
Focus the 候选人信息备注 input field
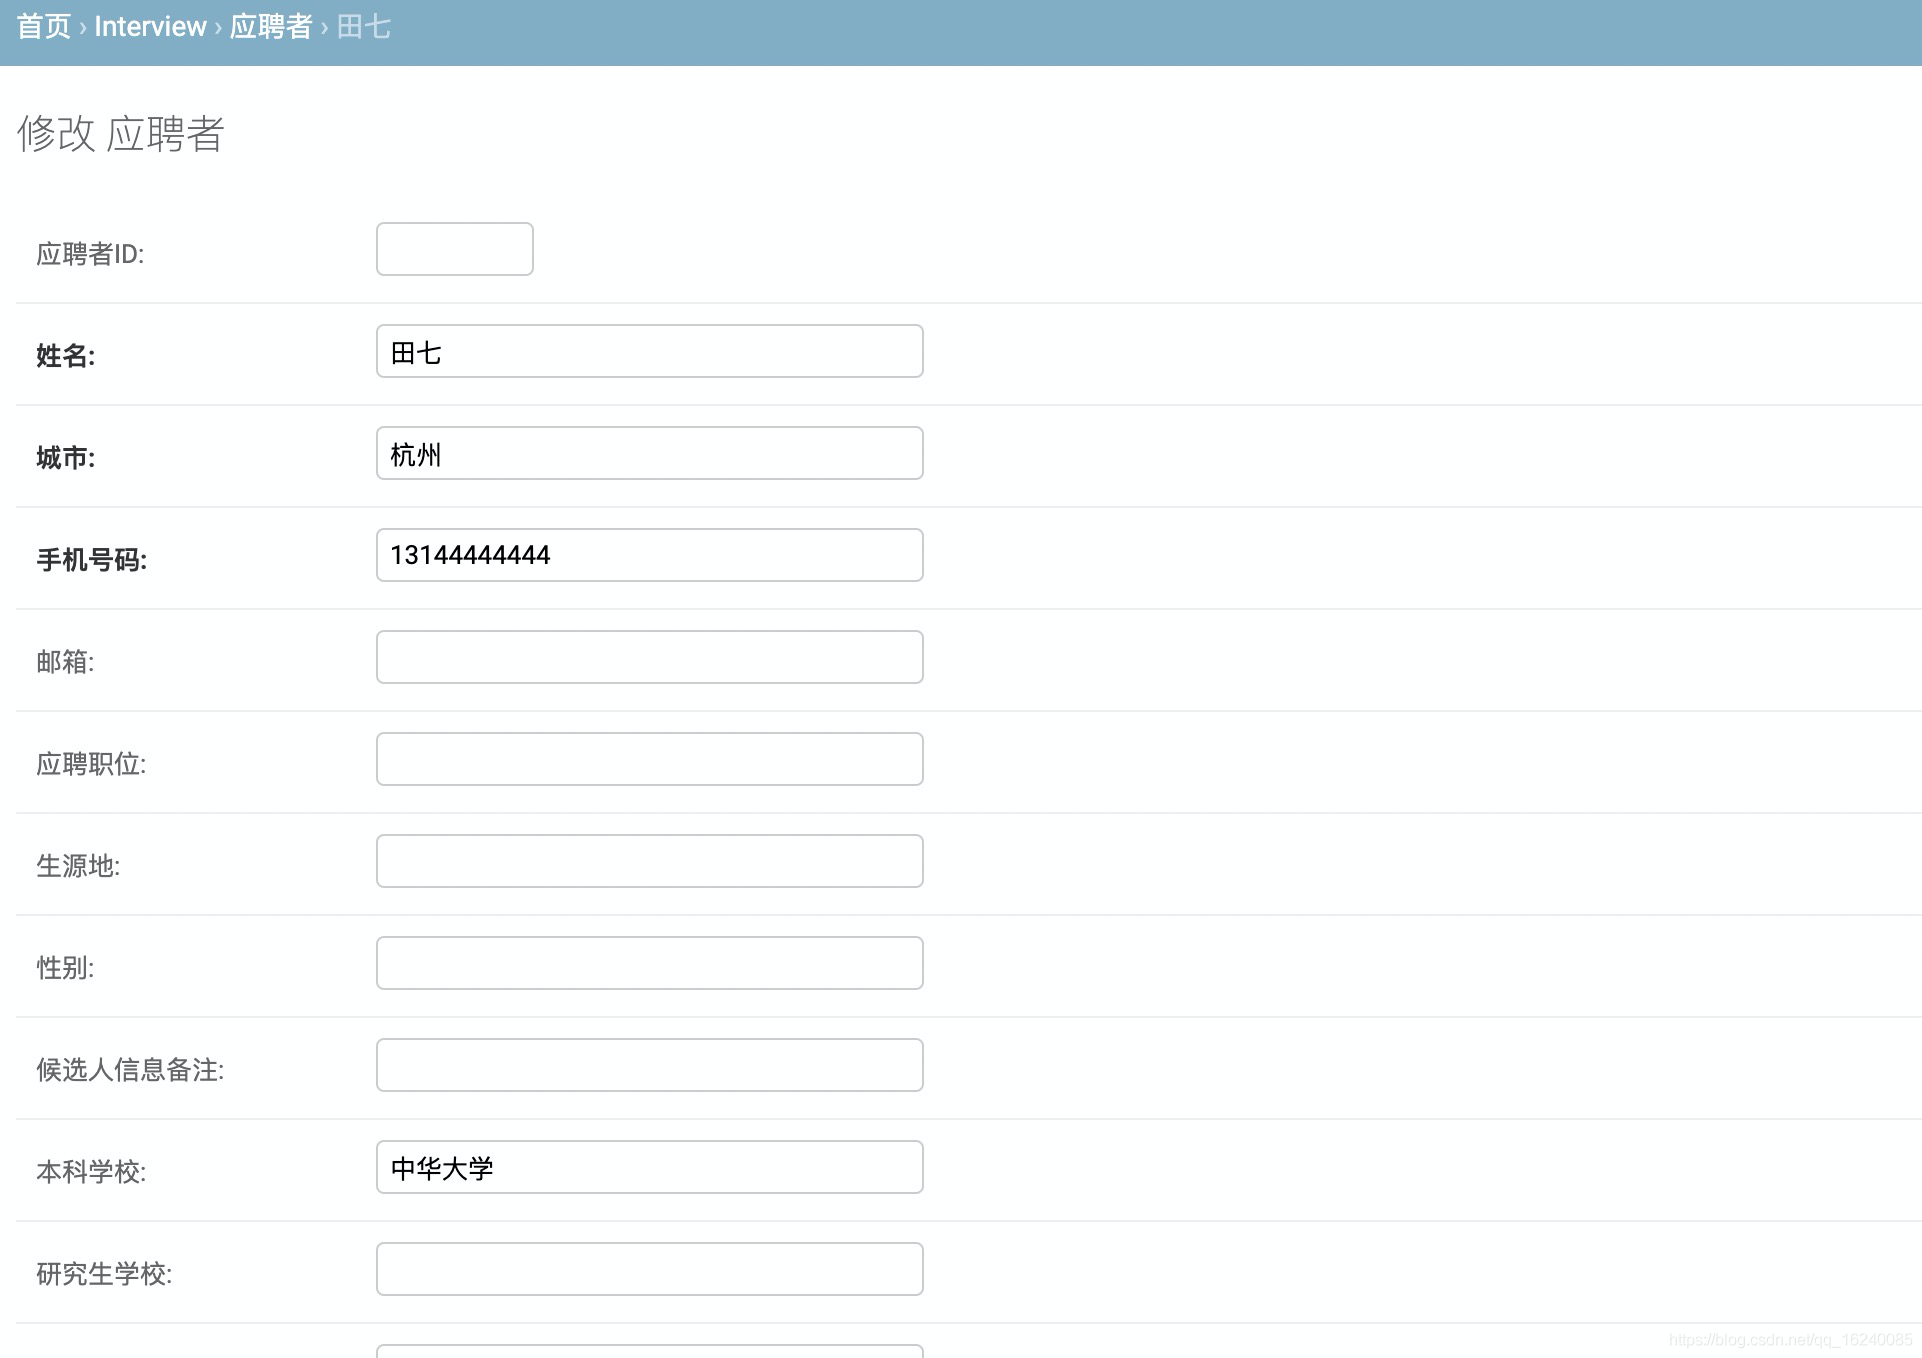649,1065
